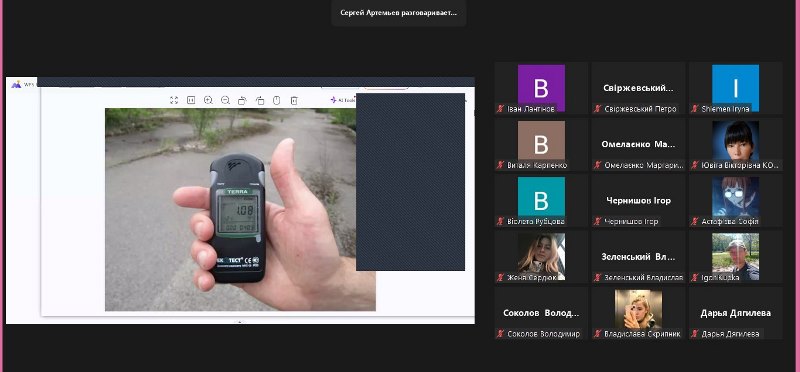This screenshot has height=372, width=800.
Task: Click muted microphone icon beside Дарья Дяпилева
Action: (695, 334)
